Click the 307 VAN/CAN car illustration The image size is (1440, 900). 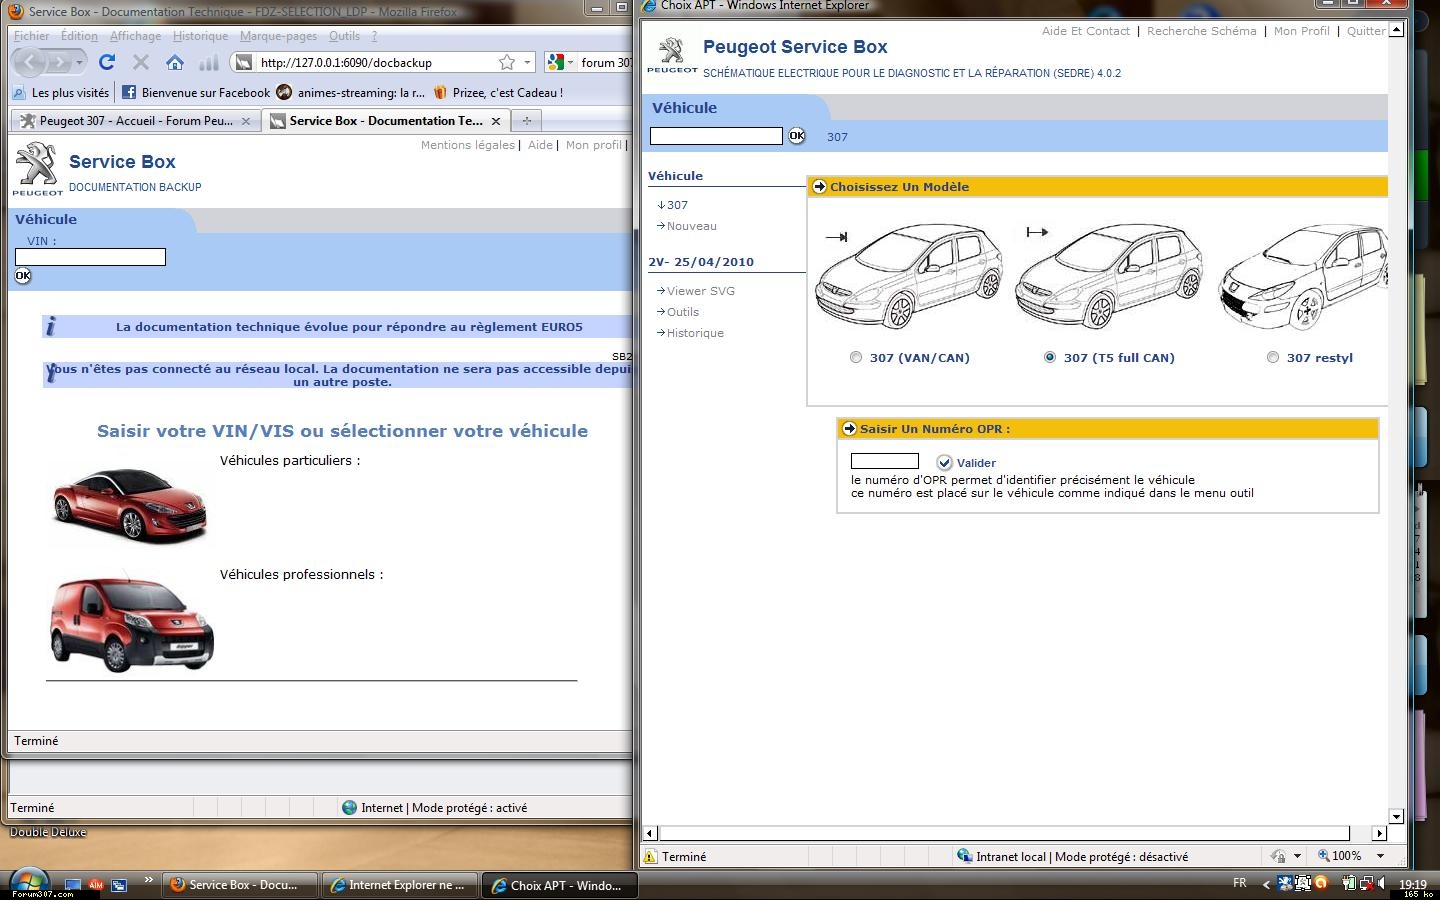point(909,276)
